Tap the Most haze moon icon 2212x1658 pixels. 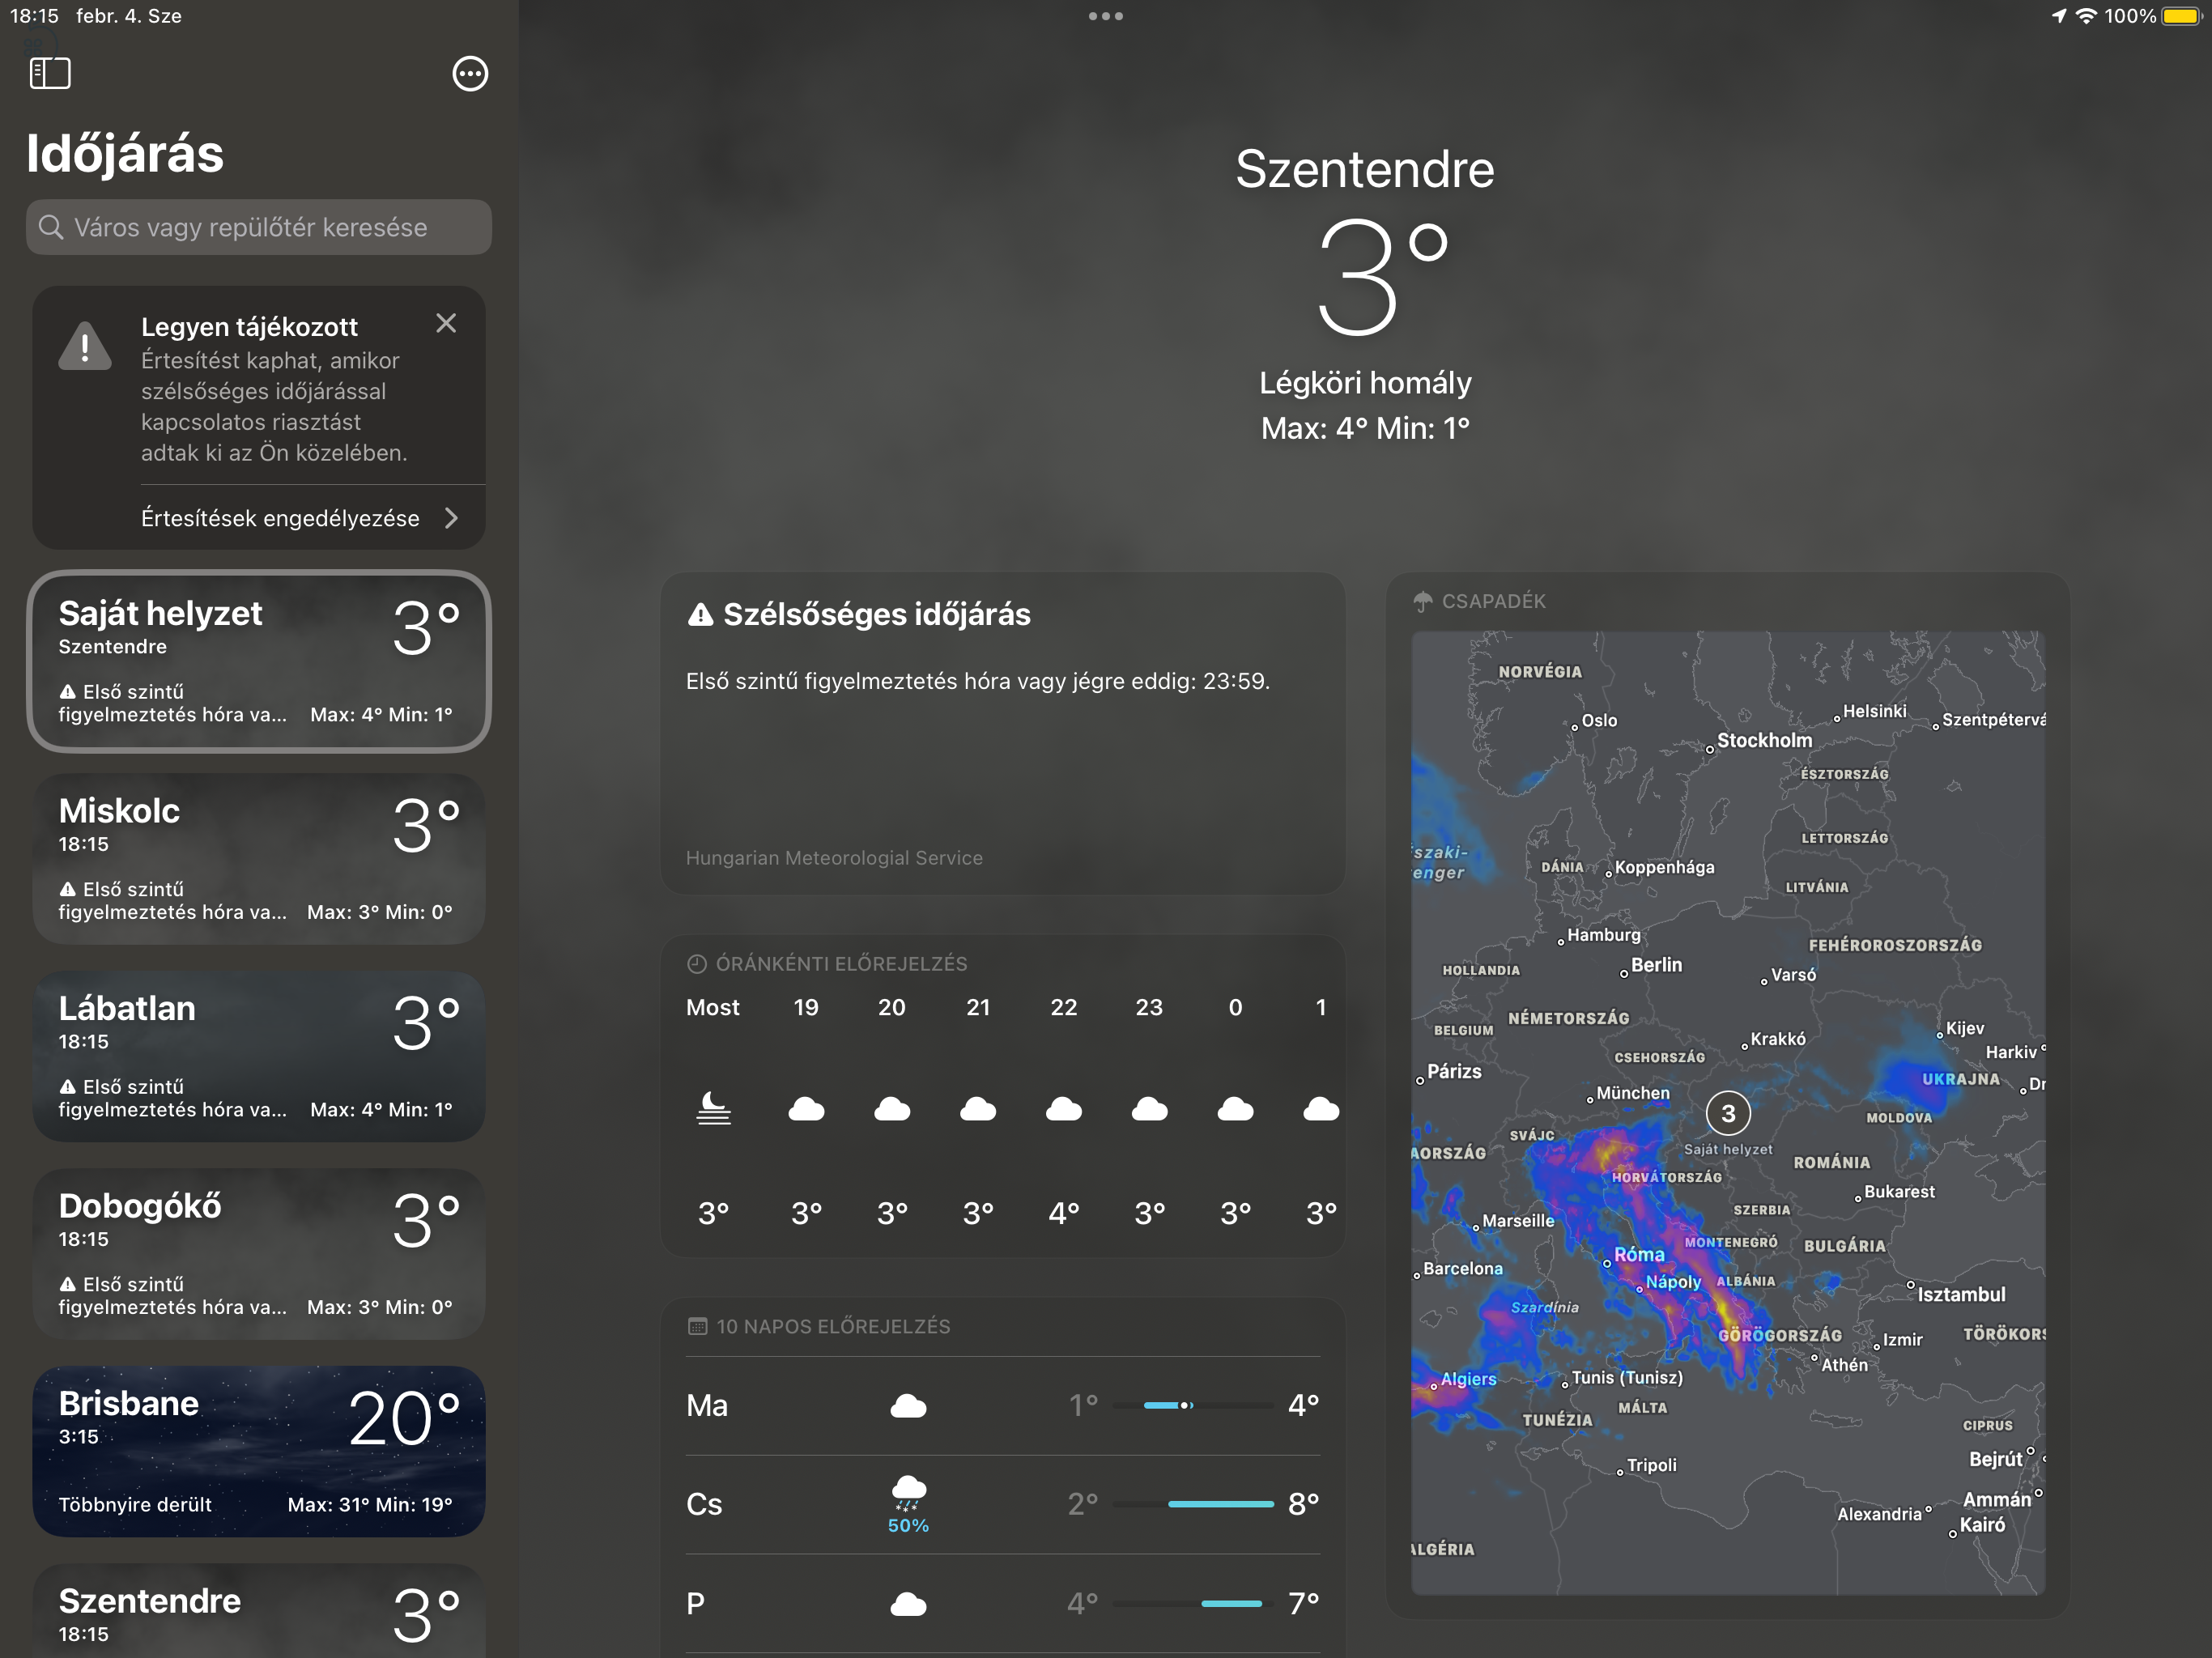(x=713, y=1108)
